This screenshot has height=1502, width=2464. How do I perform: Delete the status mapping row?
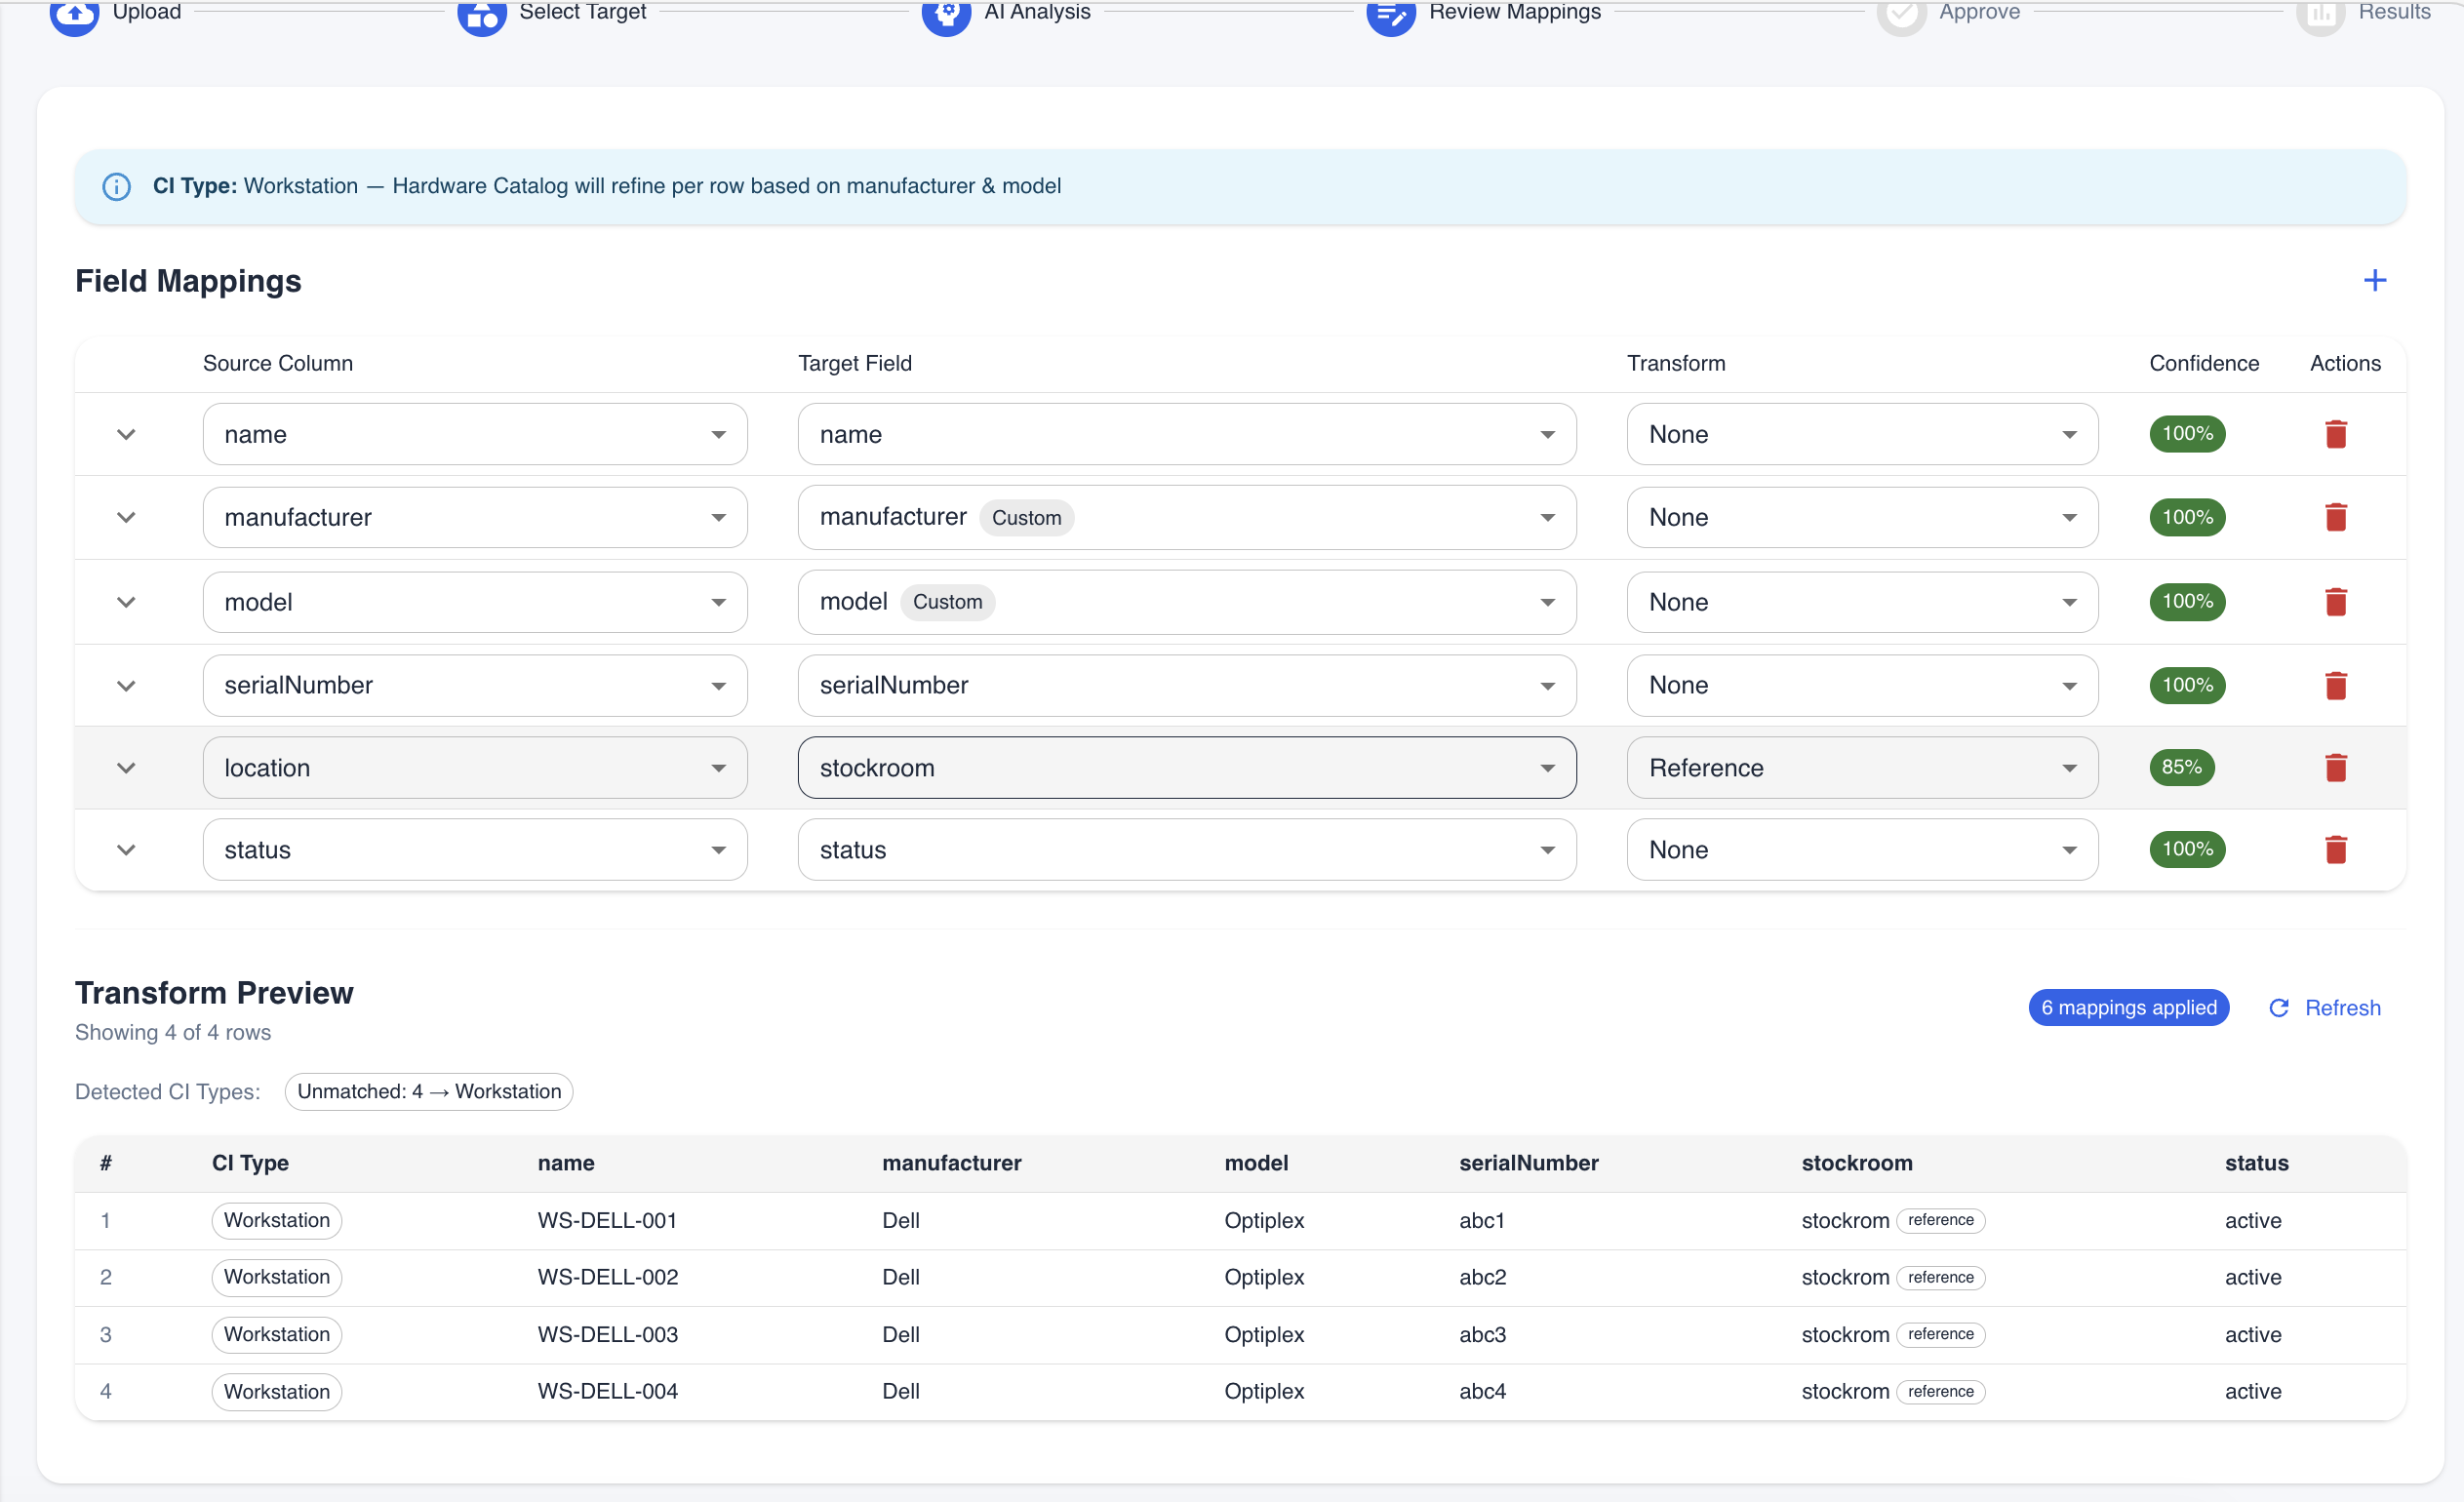coord(2335,850)
